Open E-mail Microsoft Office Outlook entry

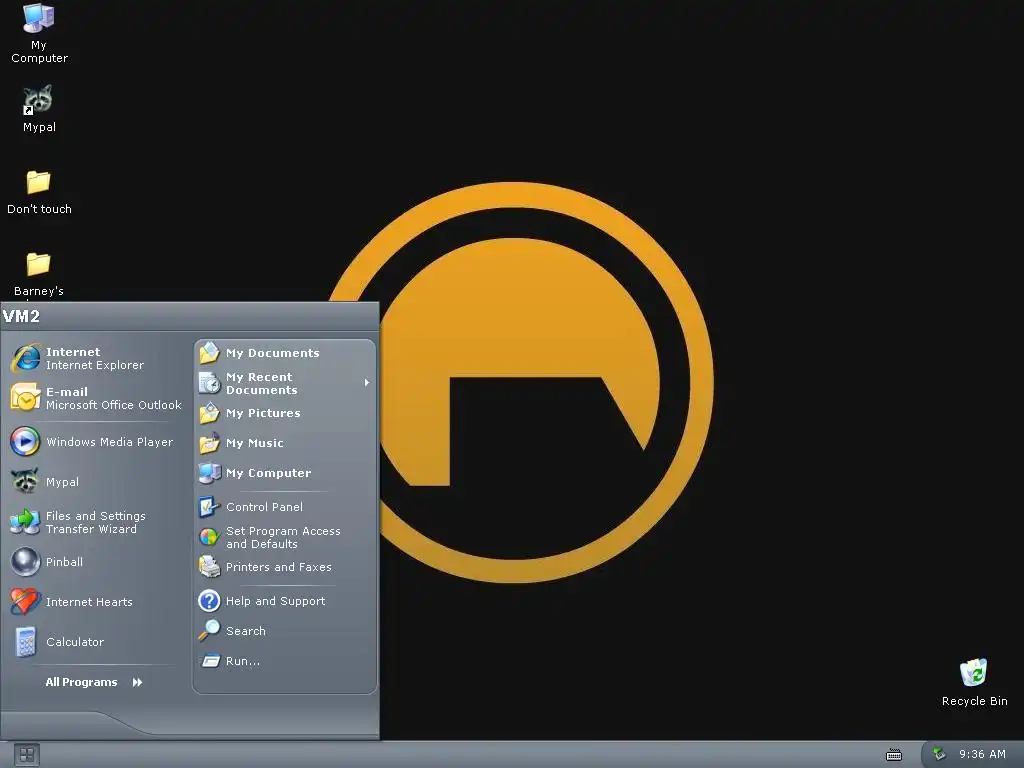(97, 398)
